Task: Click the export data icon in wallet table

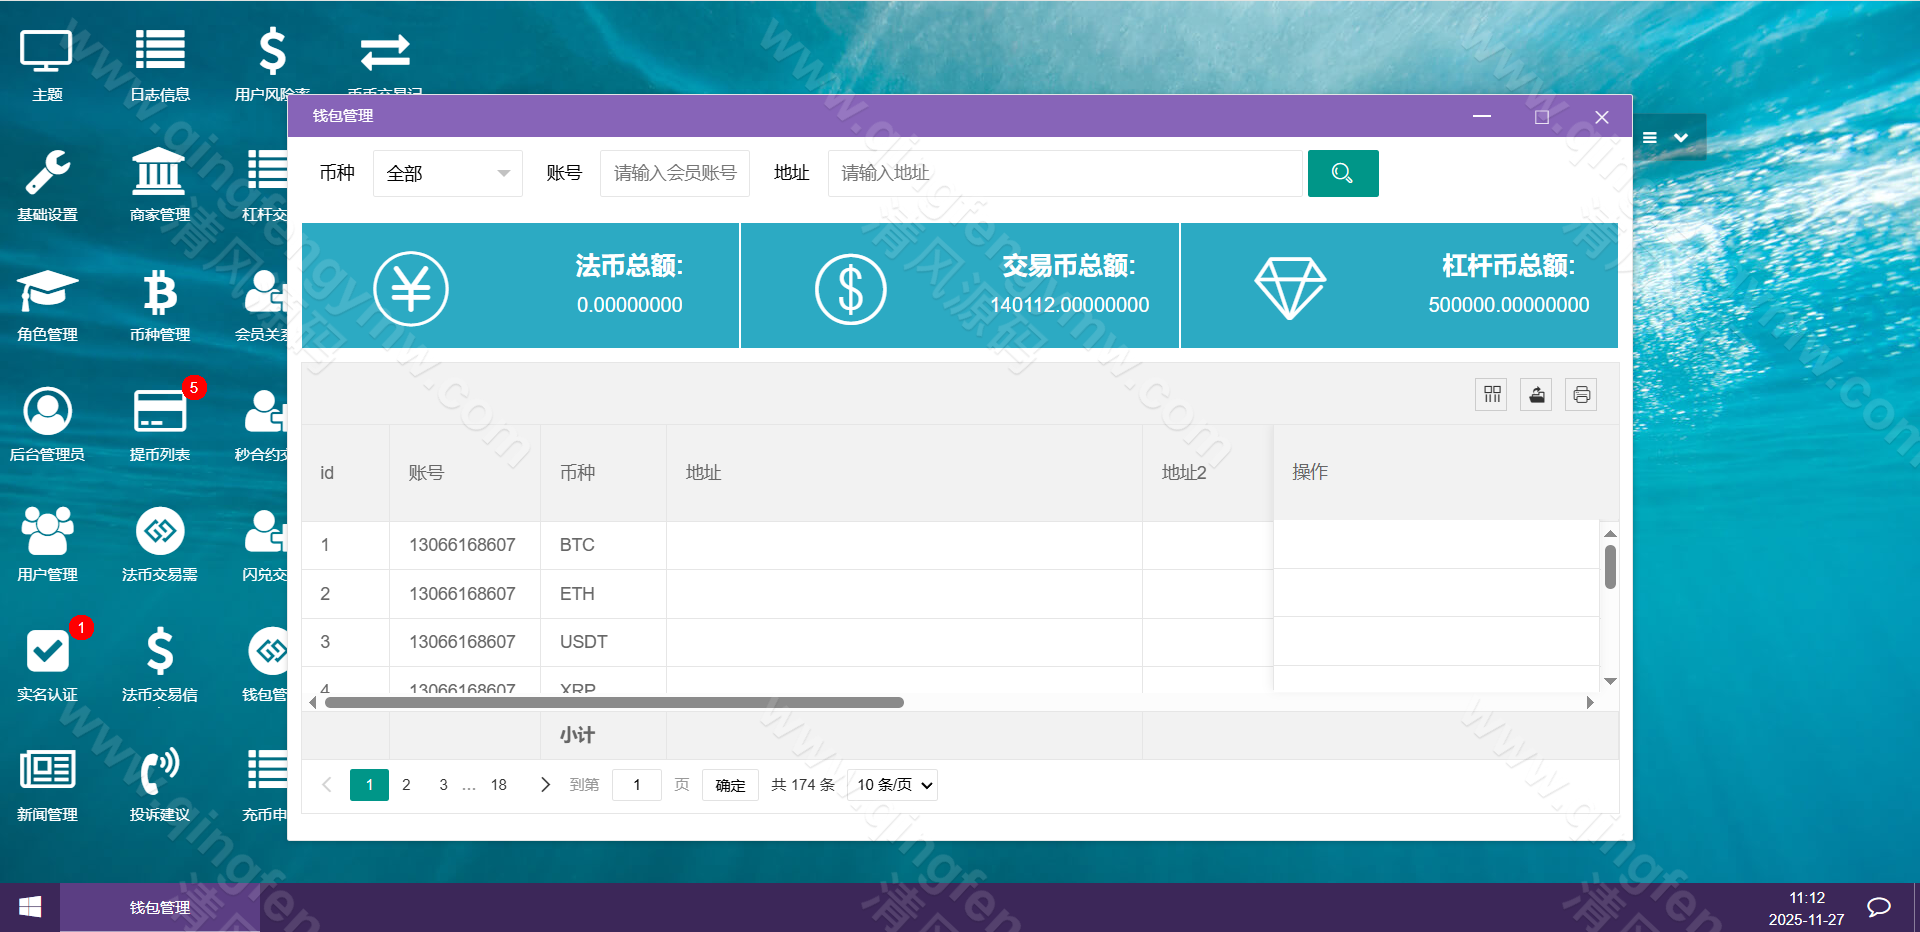Action: tap(1536, 394)
